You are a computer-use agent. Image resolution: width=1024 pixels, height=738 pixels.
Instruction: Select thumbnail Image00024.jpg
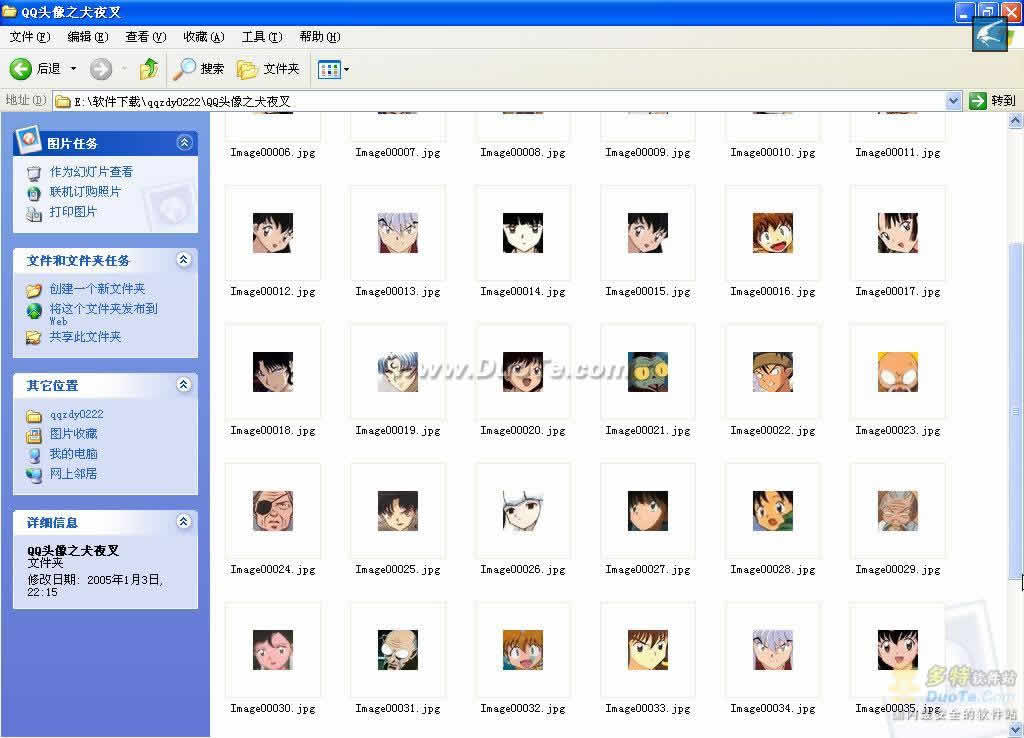[273, 511]
